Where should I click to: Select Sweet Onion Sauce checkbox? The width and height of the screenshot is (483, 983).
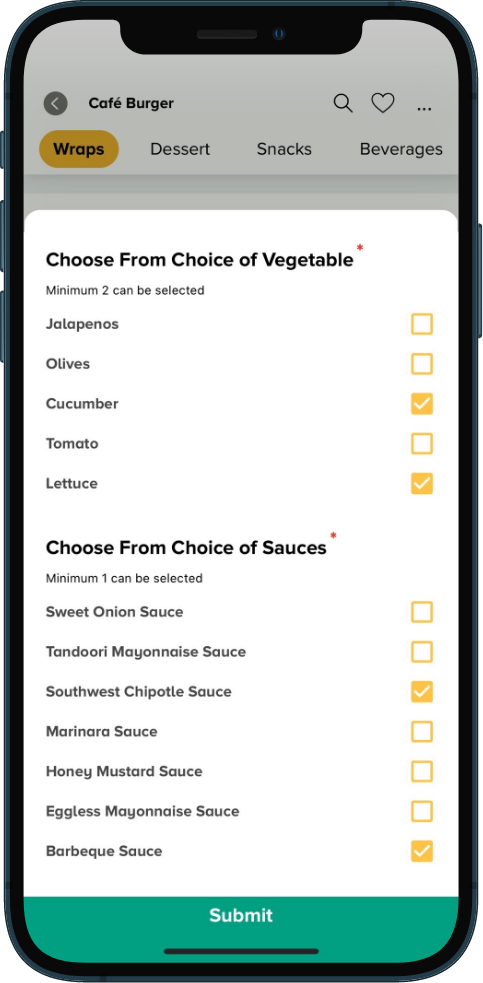tap(422, 612)
